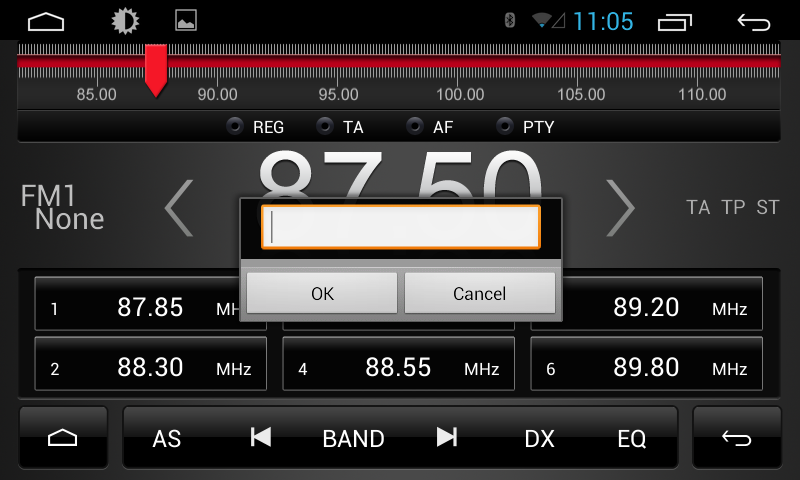
Task: Open recent apps from the top bar
Action: [x=674, y=22]
